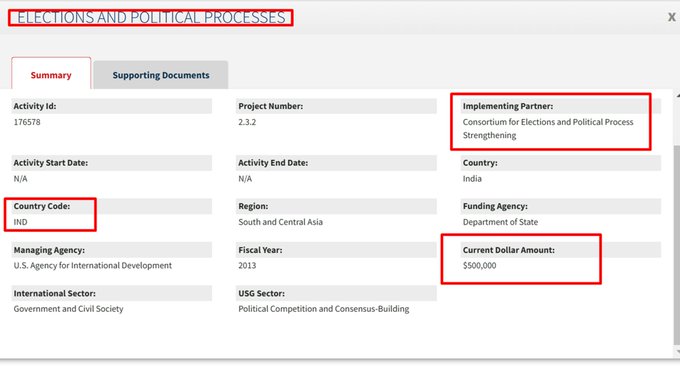
Task: Click the Funding Agency value Department of State
Action: point(500,222)
